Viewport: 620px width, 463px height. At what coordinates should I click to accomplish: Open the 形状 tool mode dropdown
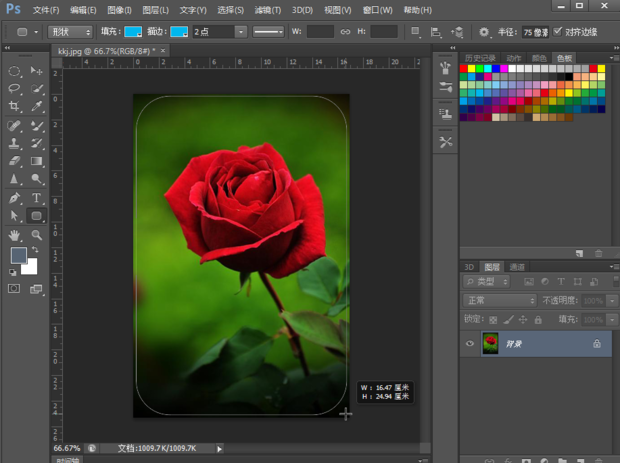pos(71,32)
